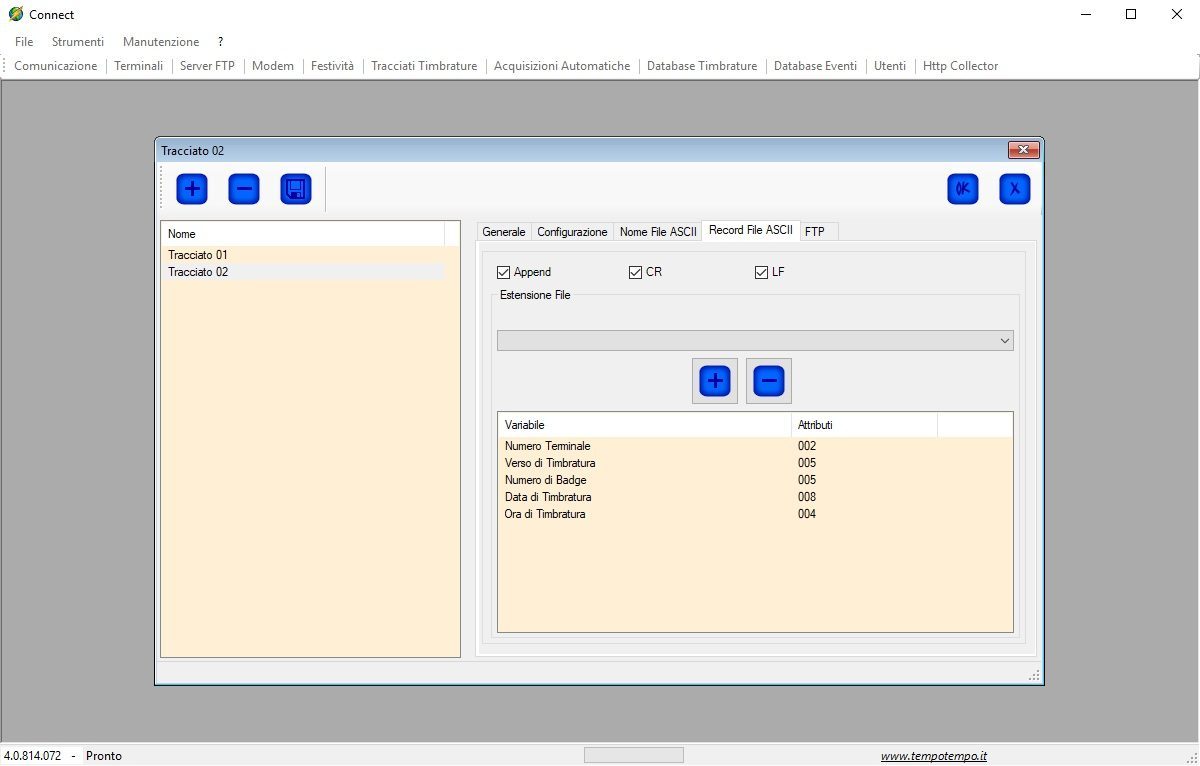Select the Verso di Timbratura variable row
The width and height of the screenshot is (1200, 766).
[755, 463]
